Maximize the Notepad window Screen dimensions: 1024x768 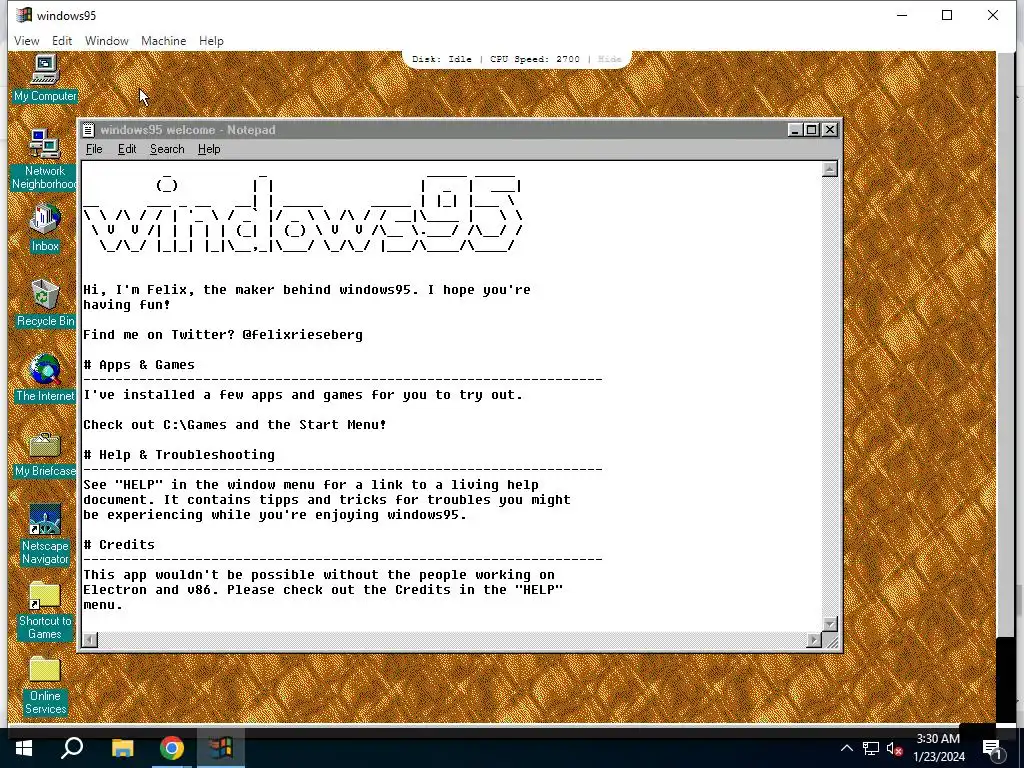[811, 130]
